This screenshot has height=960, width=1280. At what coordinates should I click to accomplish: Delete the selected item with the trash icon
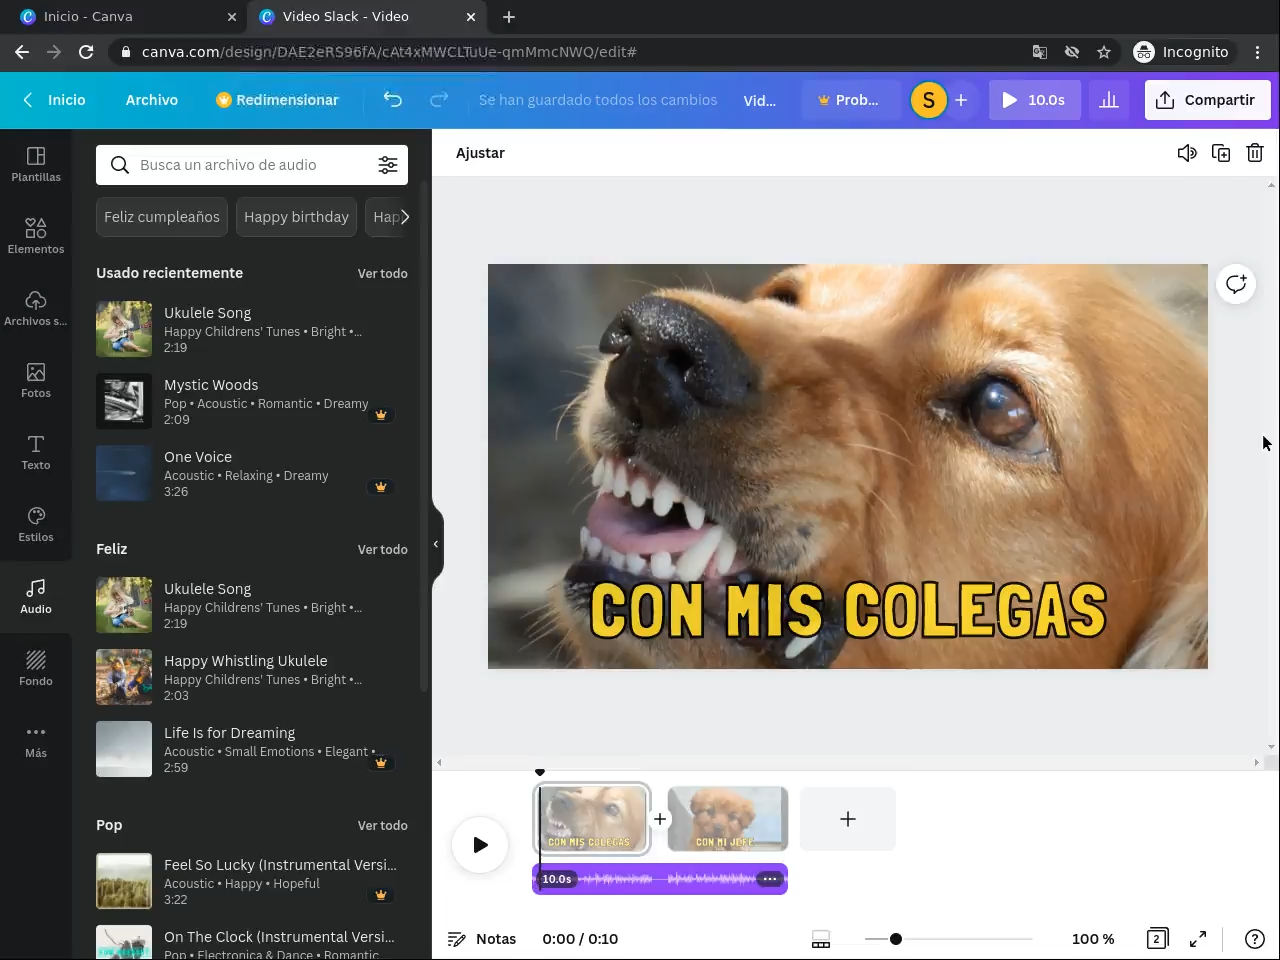coord(1255,153)
